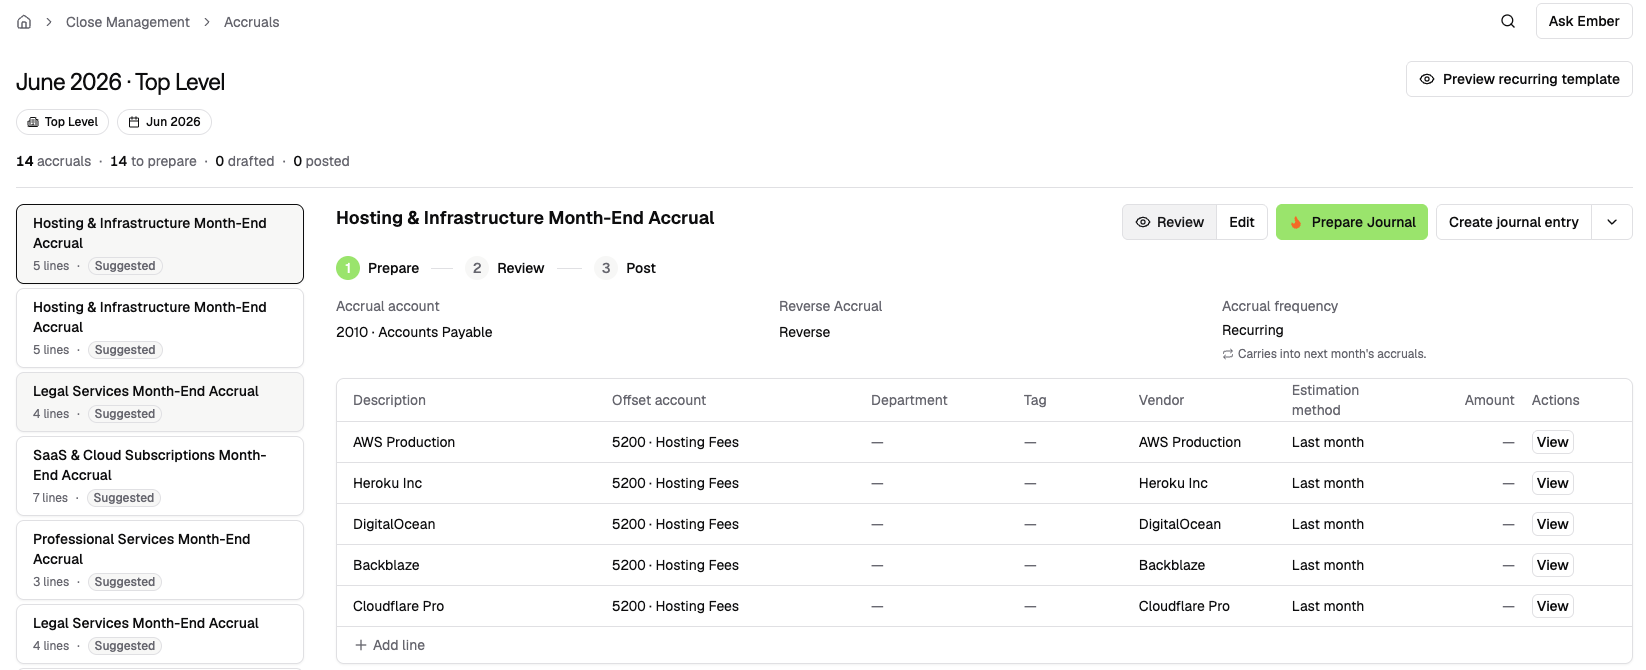The image size is (1646, 670).
Task: Click Add line
Action: coord(390,645)
